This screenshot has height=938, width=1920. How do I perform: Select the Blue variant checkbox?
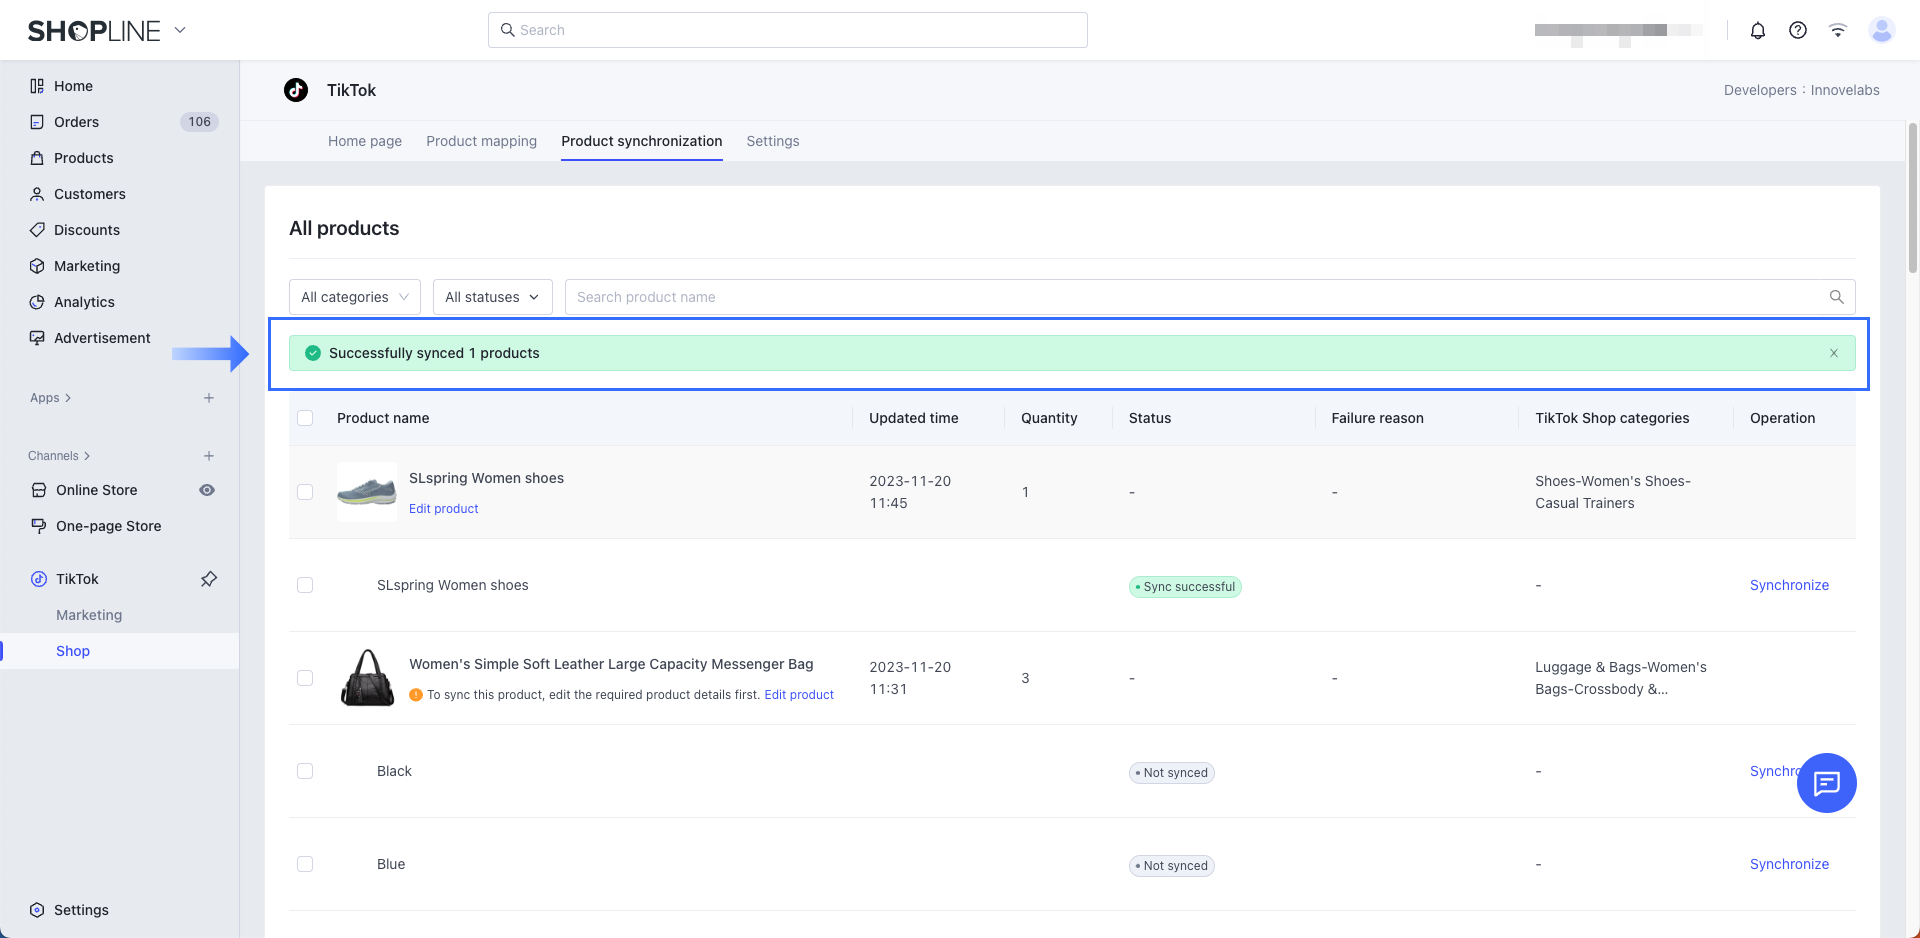[x=305, y=864]
